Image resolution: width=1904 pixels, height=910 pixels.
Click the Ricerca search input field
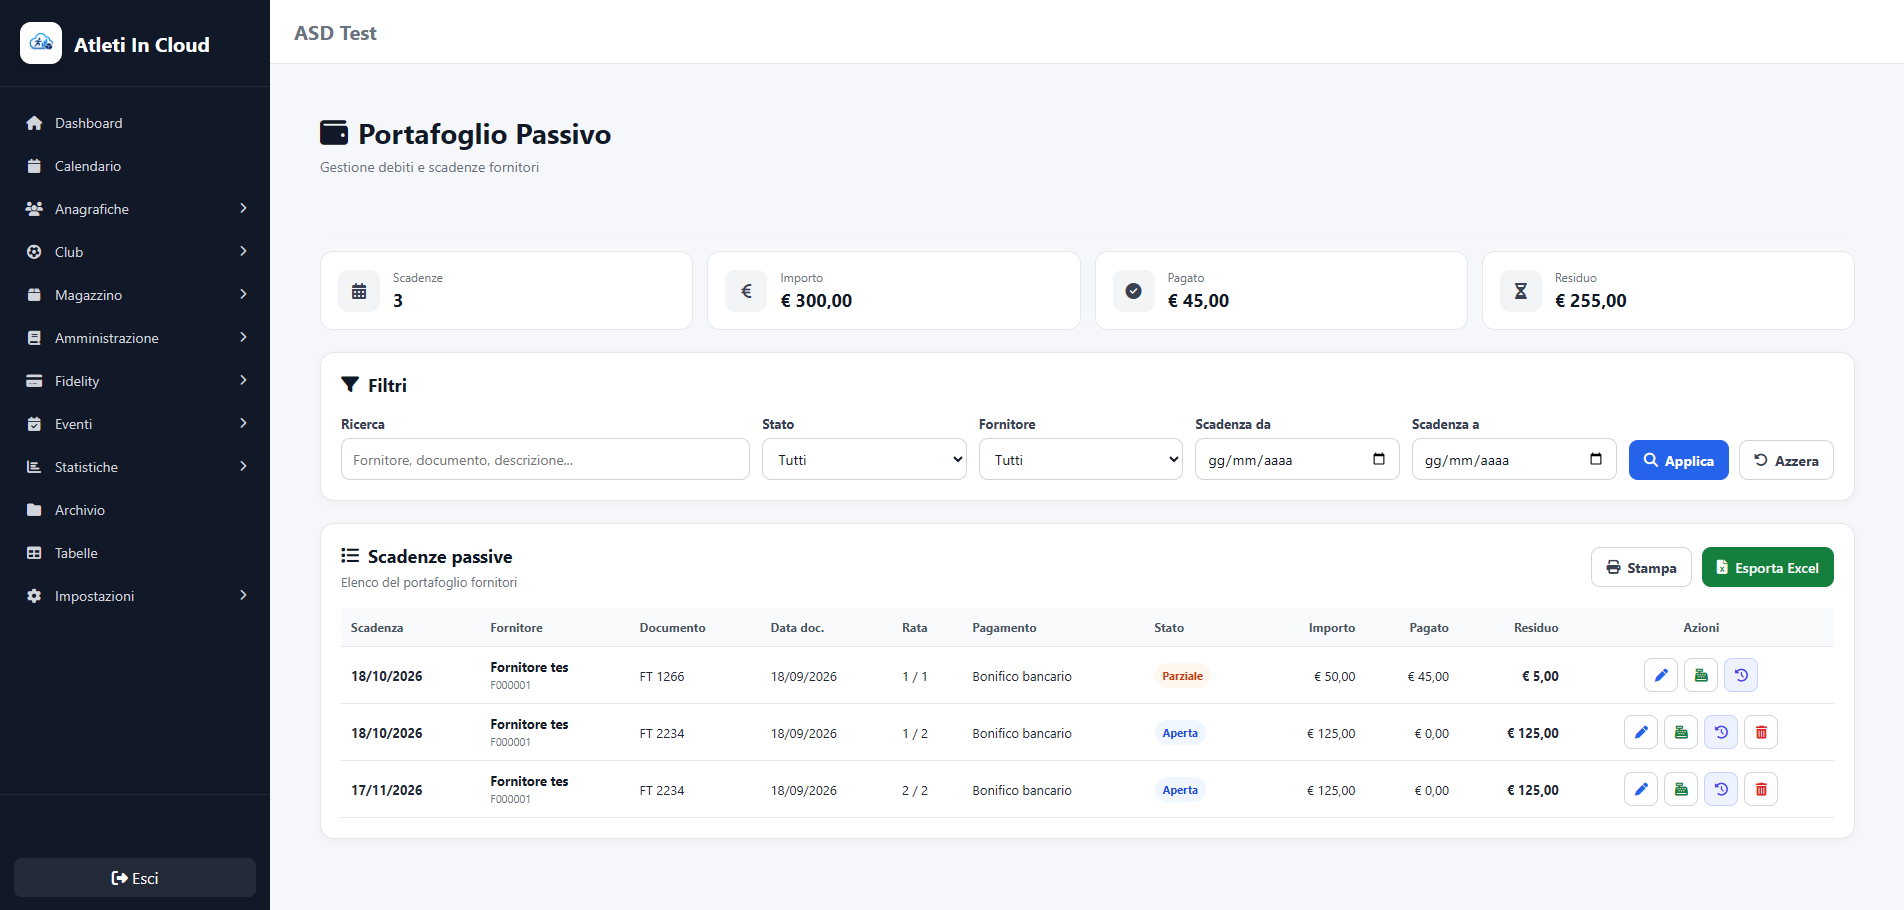[545, 460]
